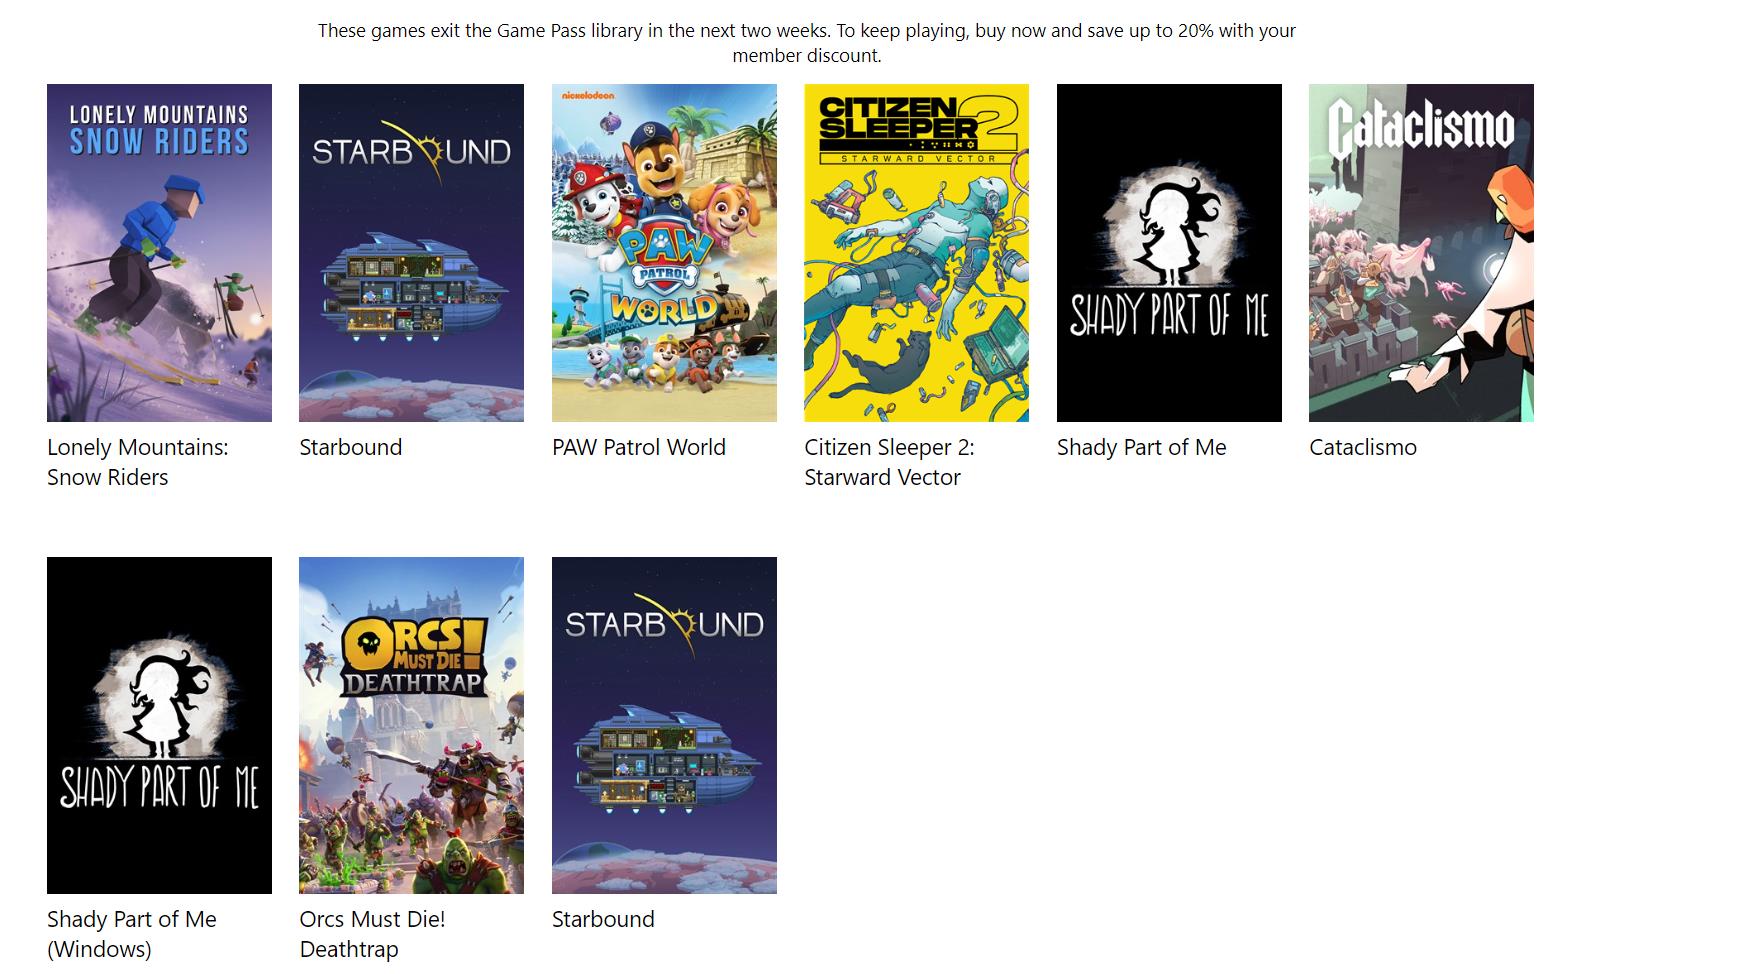Click Starbound title right of Orcs Must Die!
This screenshot has height=974, width=1741.
[603, 919]
